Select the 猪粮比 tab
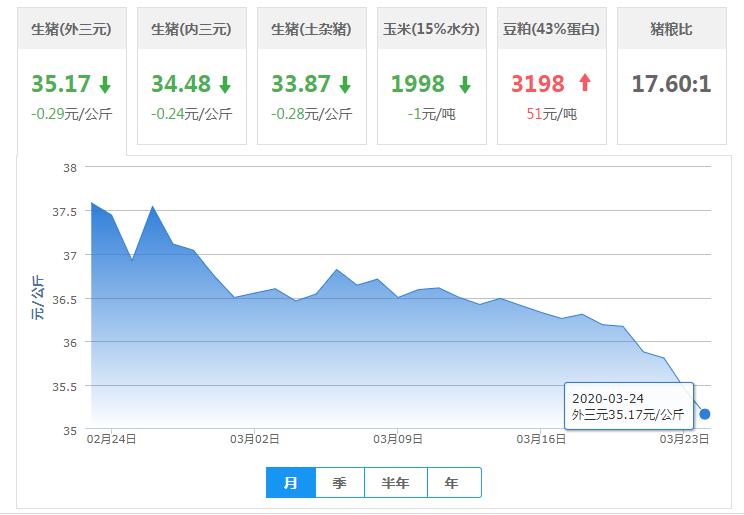This screenshot has height=515, width=744. coord(671,30)
